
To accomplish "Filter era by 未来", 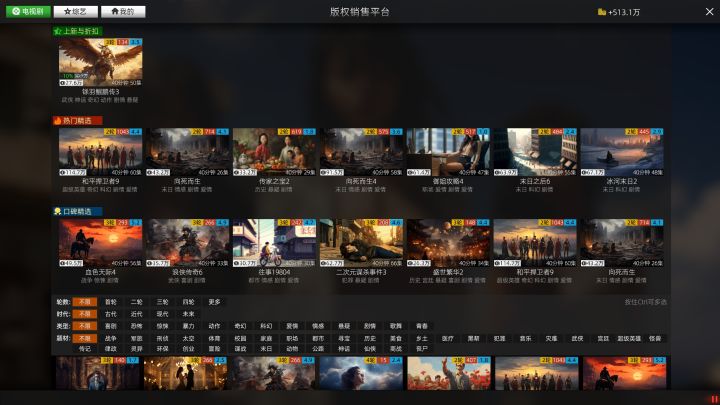I will (188, 314).
